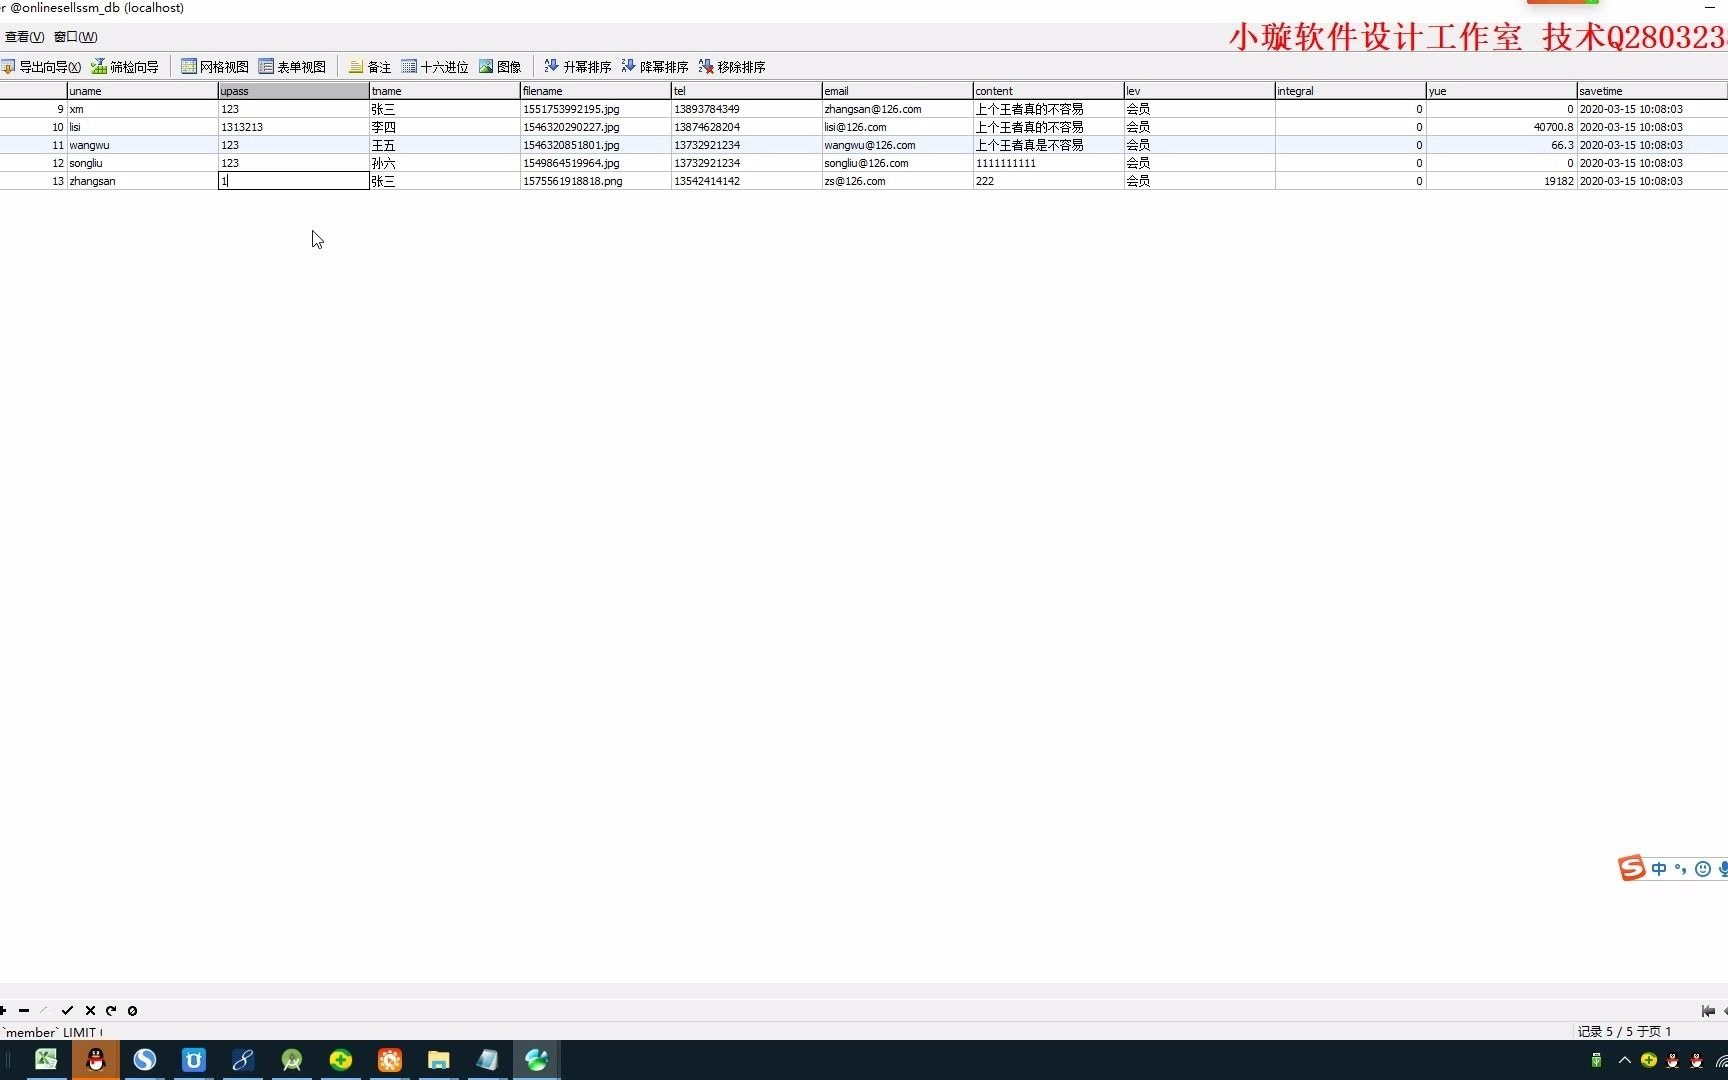
Task: Remove sorting (移除排序)
Action: tap(732, 67)
